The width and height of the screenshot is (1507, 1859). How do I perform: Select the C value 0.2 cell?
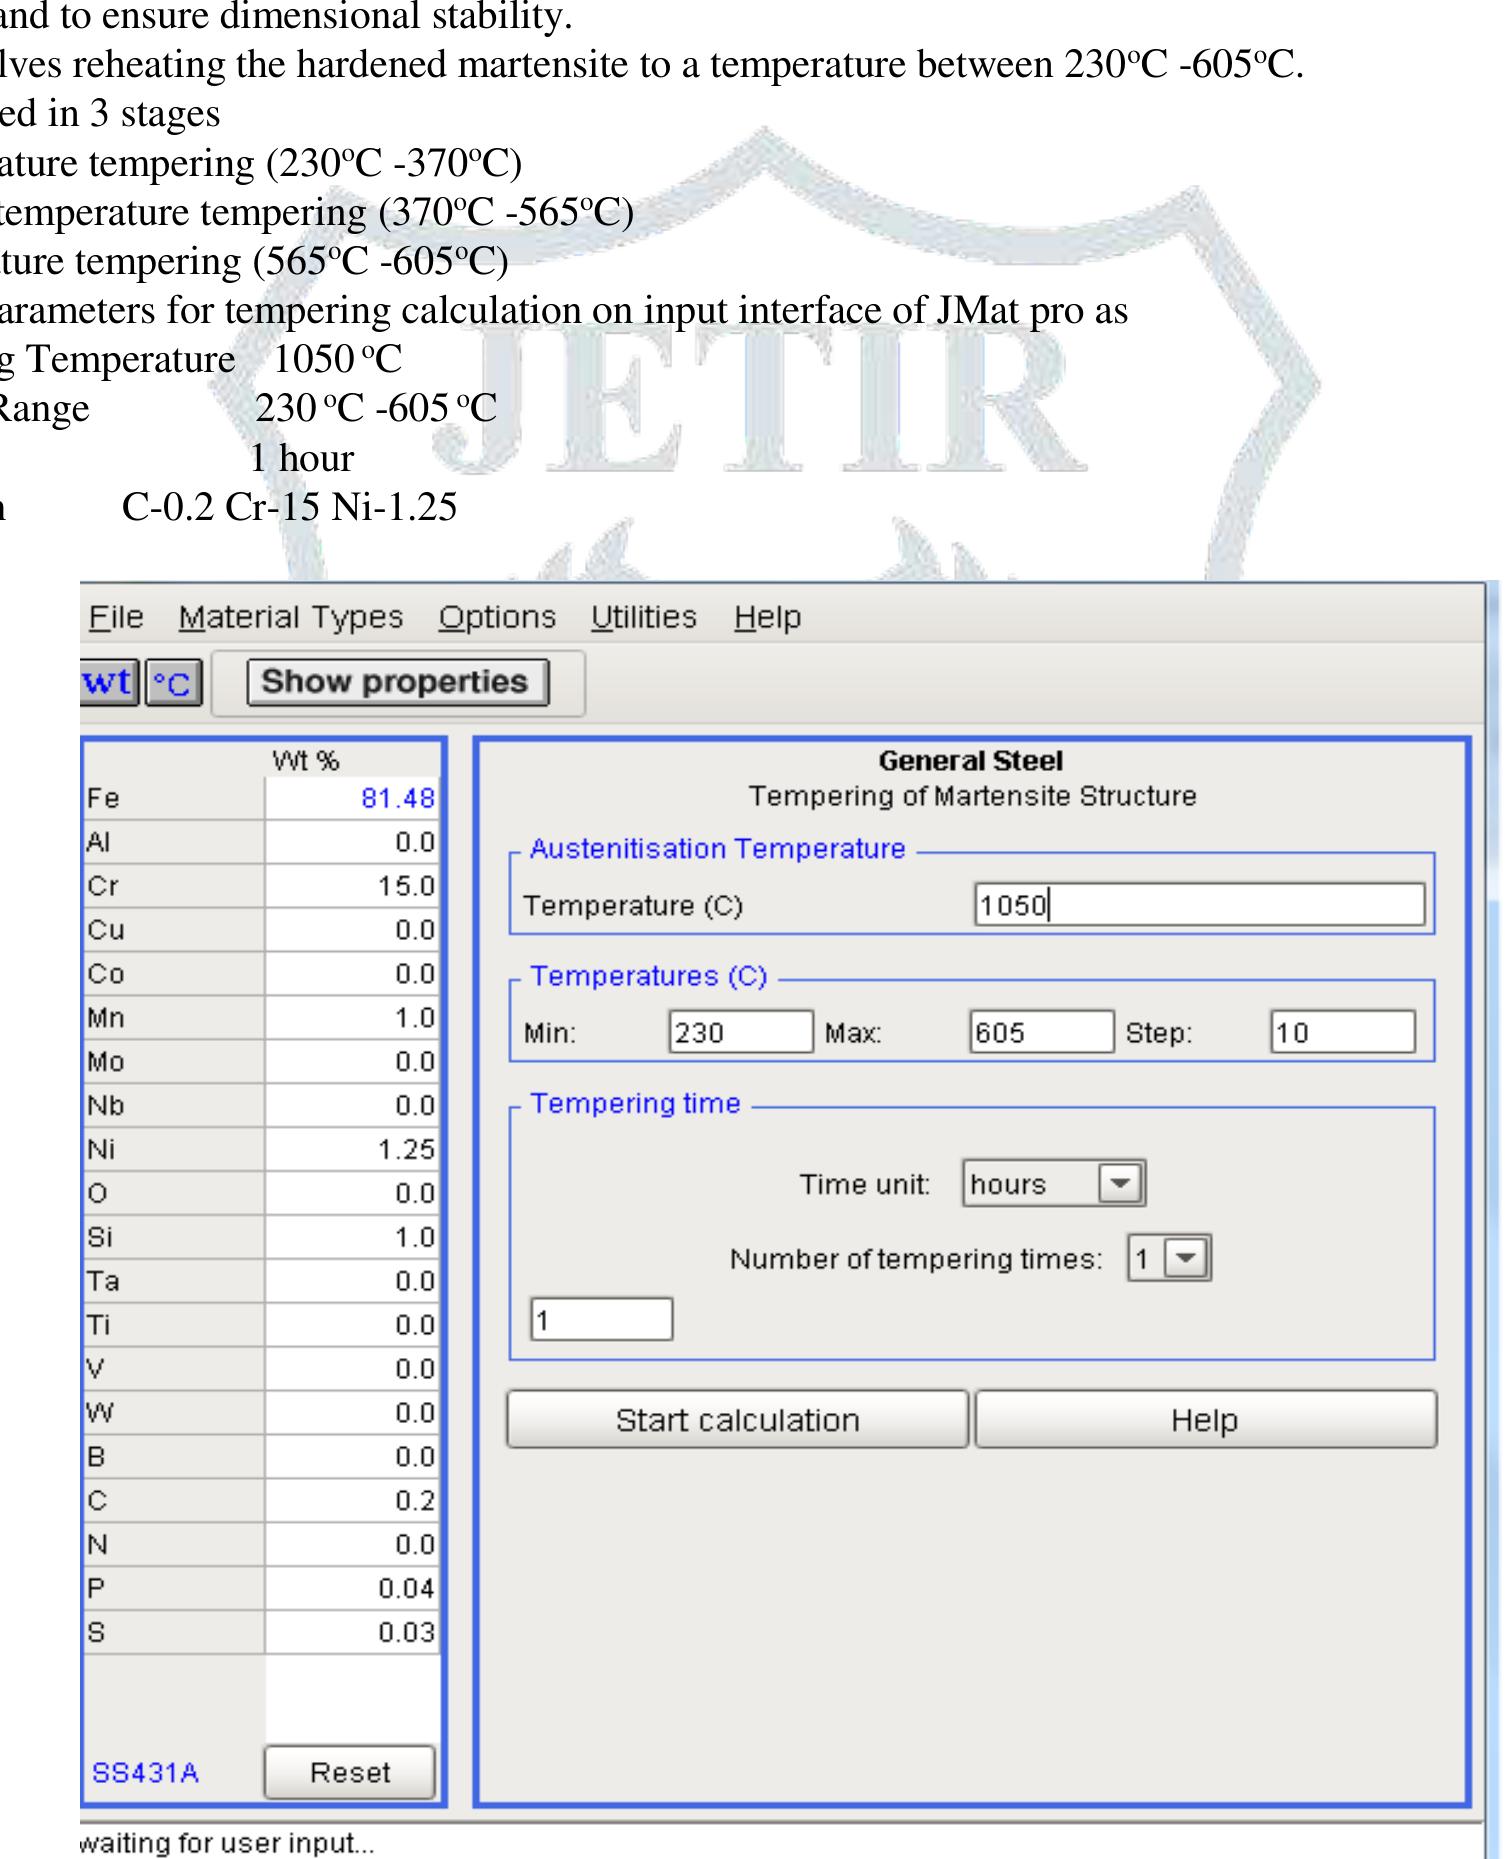coord(352,1500)
